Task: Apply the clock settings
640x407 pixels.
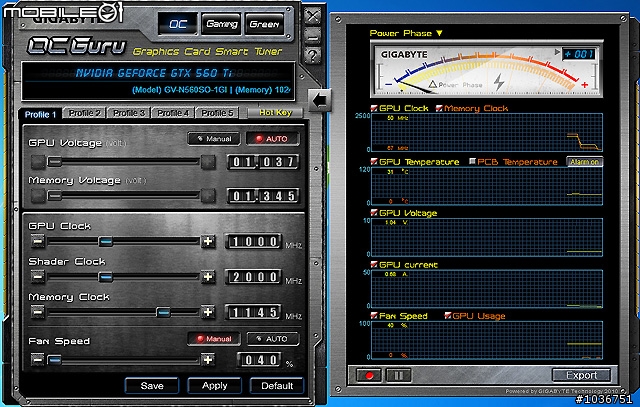Action: point(214,386)
